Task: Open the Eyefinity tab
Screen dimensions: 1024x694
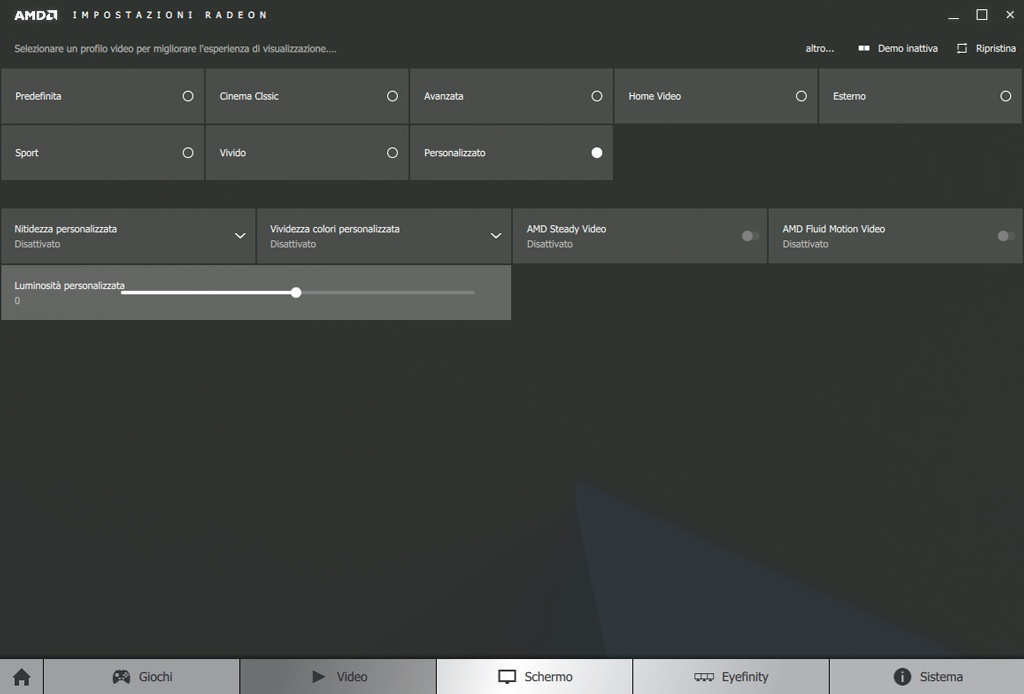Action: pos(731,676)
